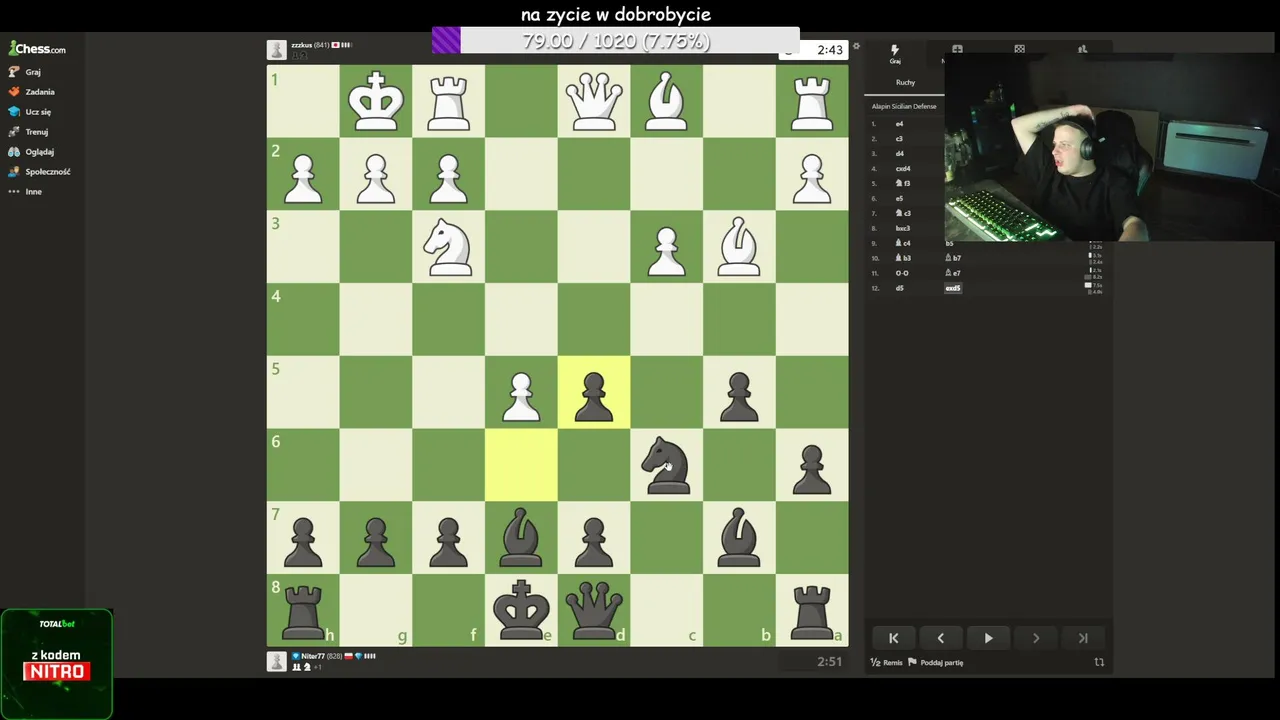Open Oglądaj in the sidebar
Screen dimensions: 1280x720
31,152
